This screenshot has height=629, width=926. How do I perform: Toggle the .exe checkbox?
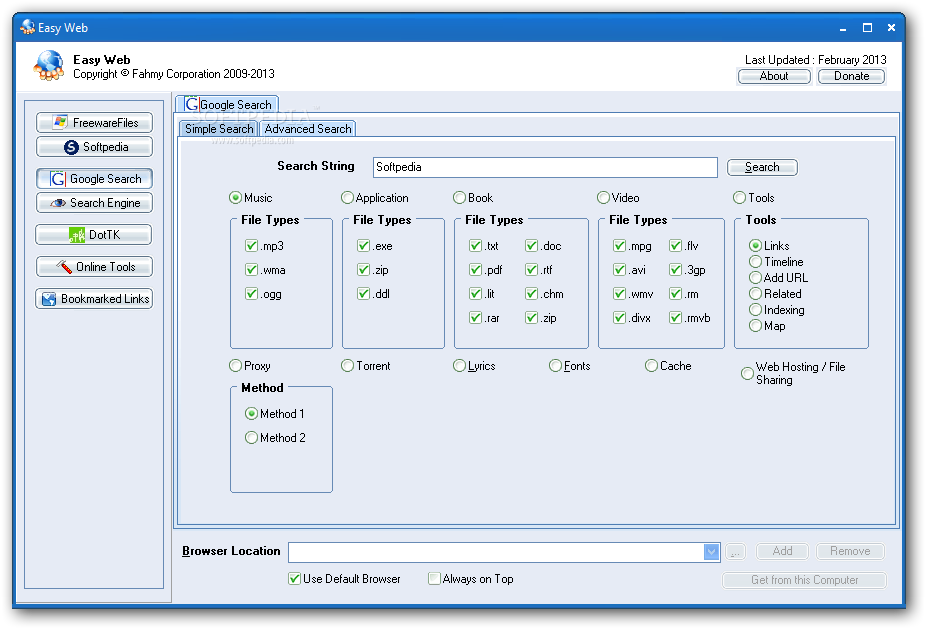point(364,246)
